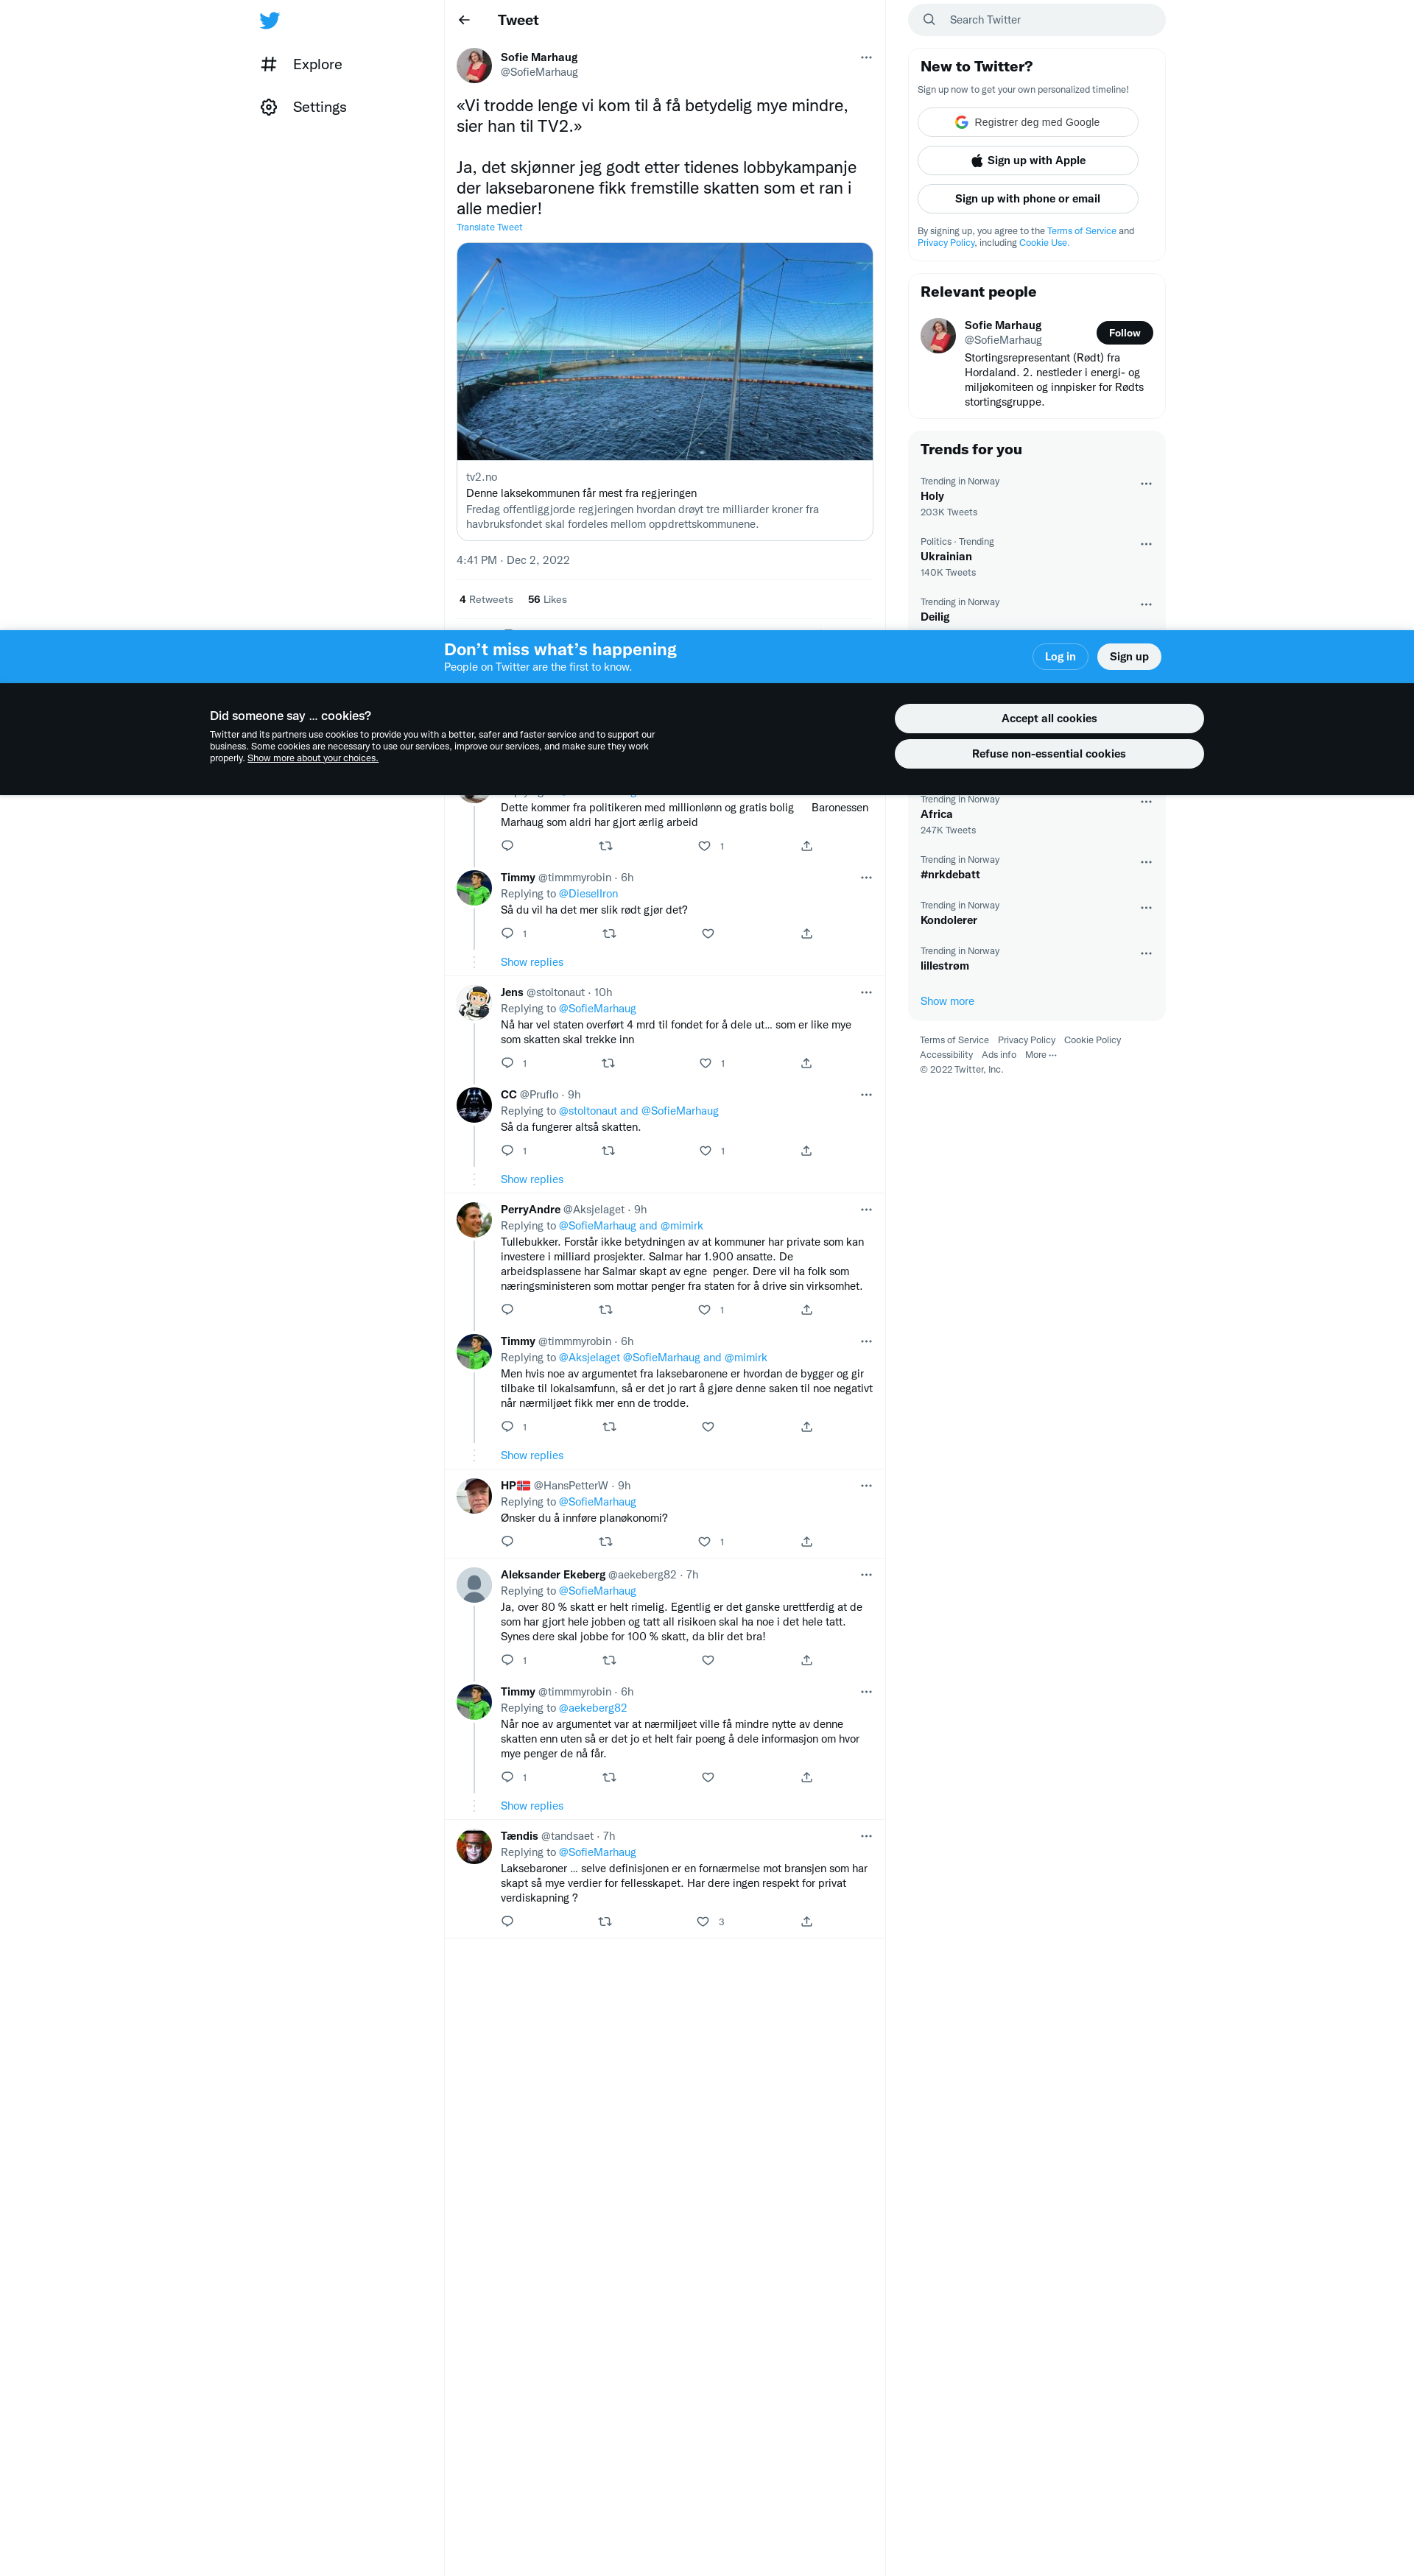
Task: Refuse non-essential cookies
Action: [x=1048, y=754]
